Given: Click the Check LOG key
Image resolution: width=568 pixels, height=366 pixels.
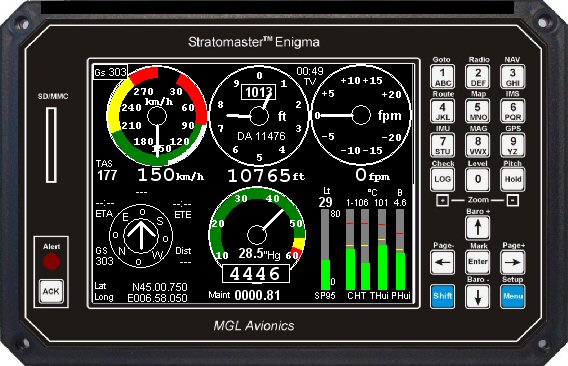Looking at the screenshot, I should 443,179.
